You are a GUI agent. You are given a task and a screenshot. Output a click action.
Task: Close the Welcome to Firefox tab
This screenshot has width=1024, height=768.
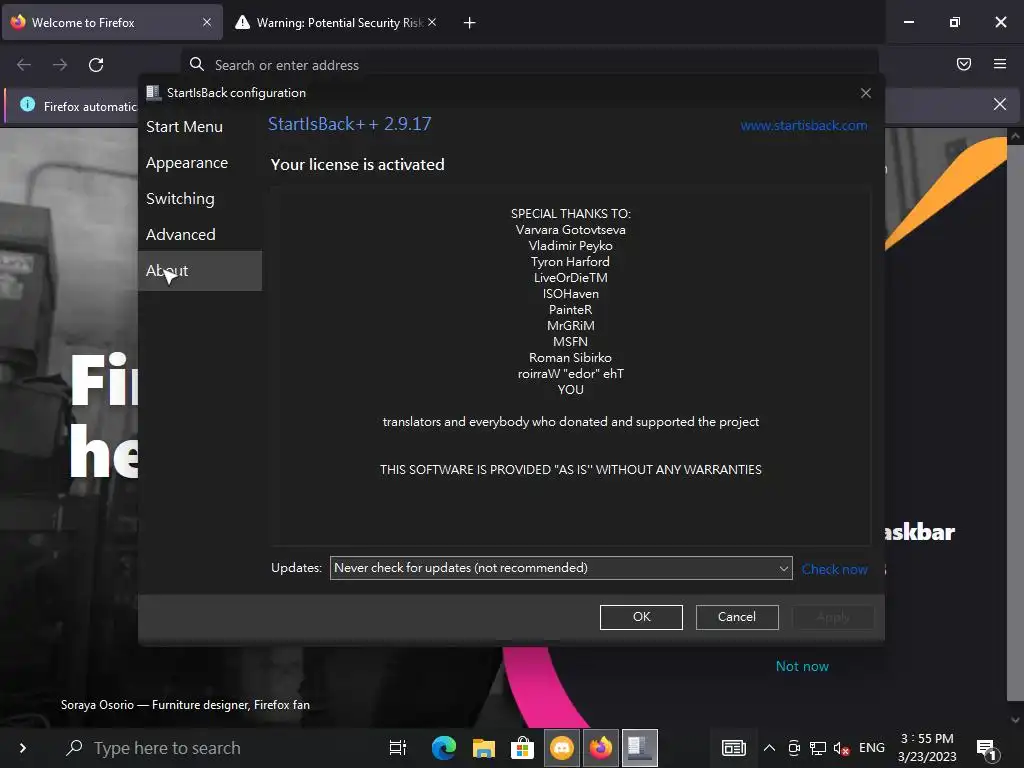pos(207,22)
